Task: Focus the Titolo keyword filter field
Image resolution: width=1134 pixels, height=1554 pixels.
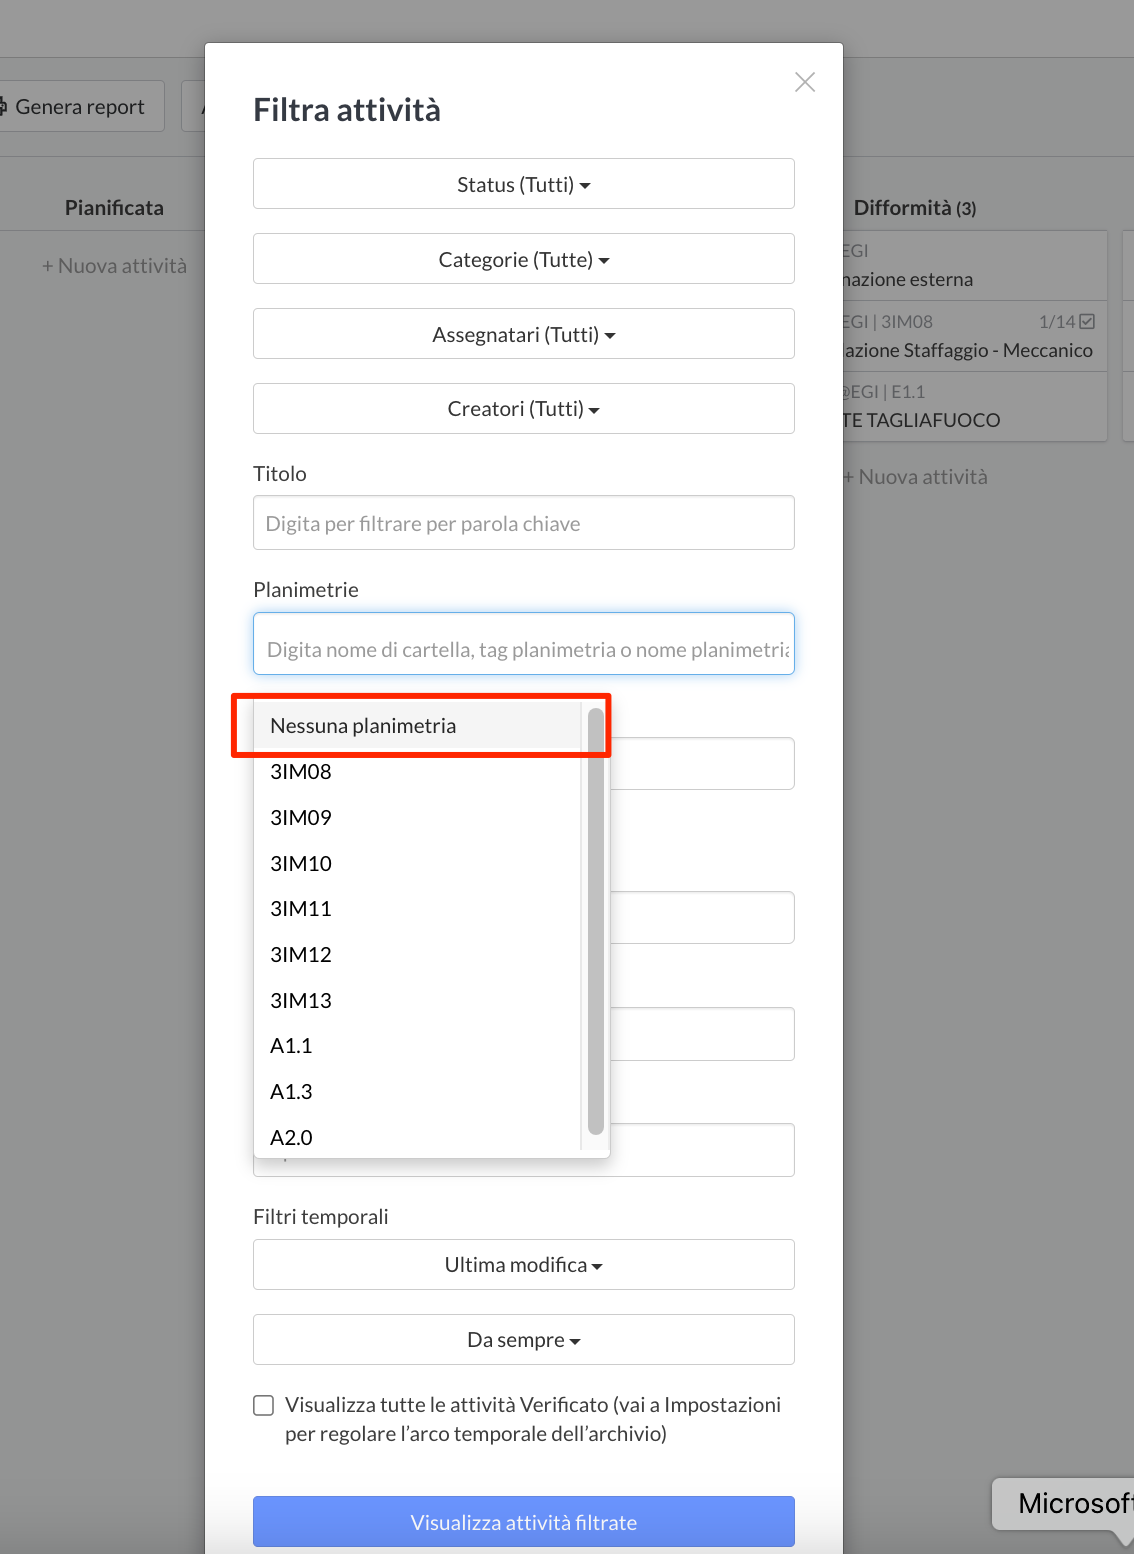Action: click(523, 523)
